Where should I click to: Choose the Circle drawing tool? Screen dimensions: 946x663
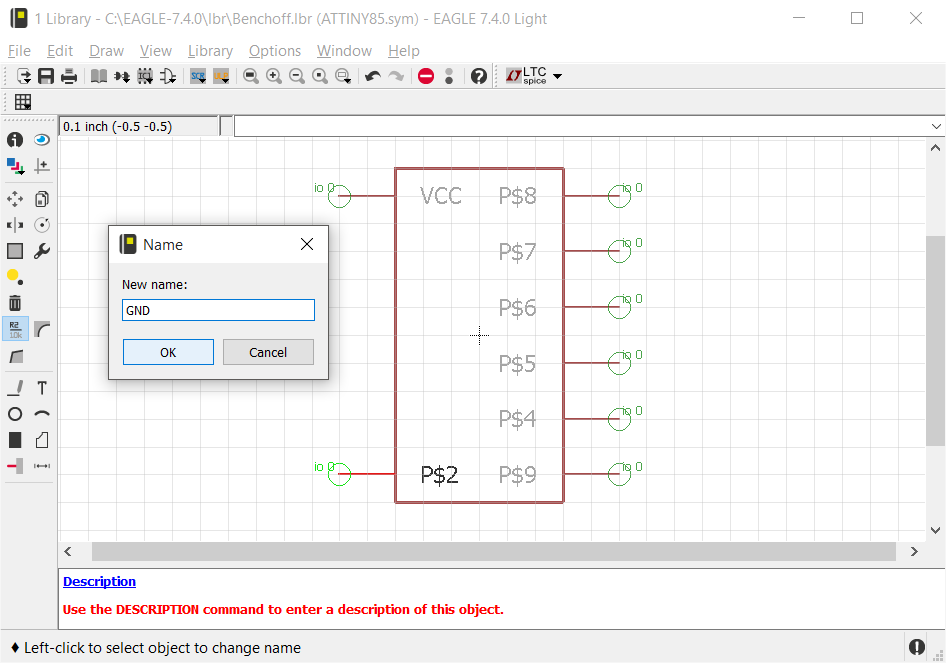[x=15, y=414]
